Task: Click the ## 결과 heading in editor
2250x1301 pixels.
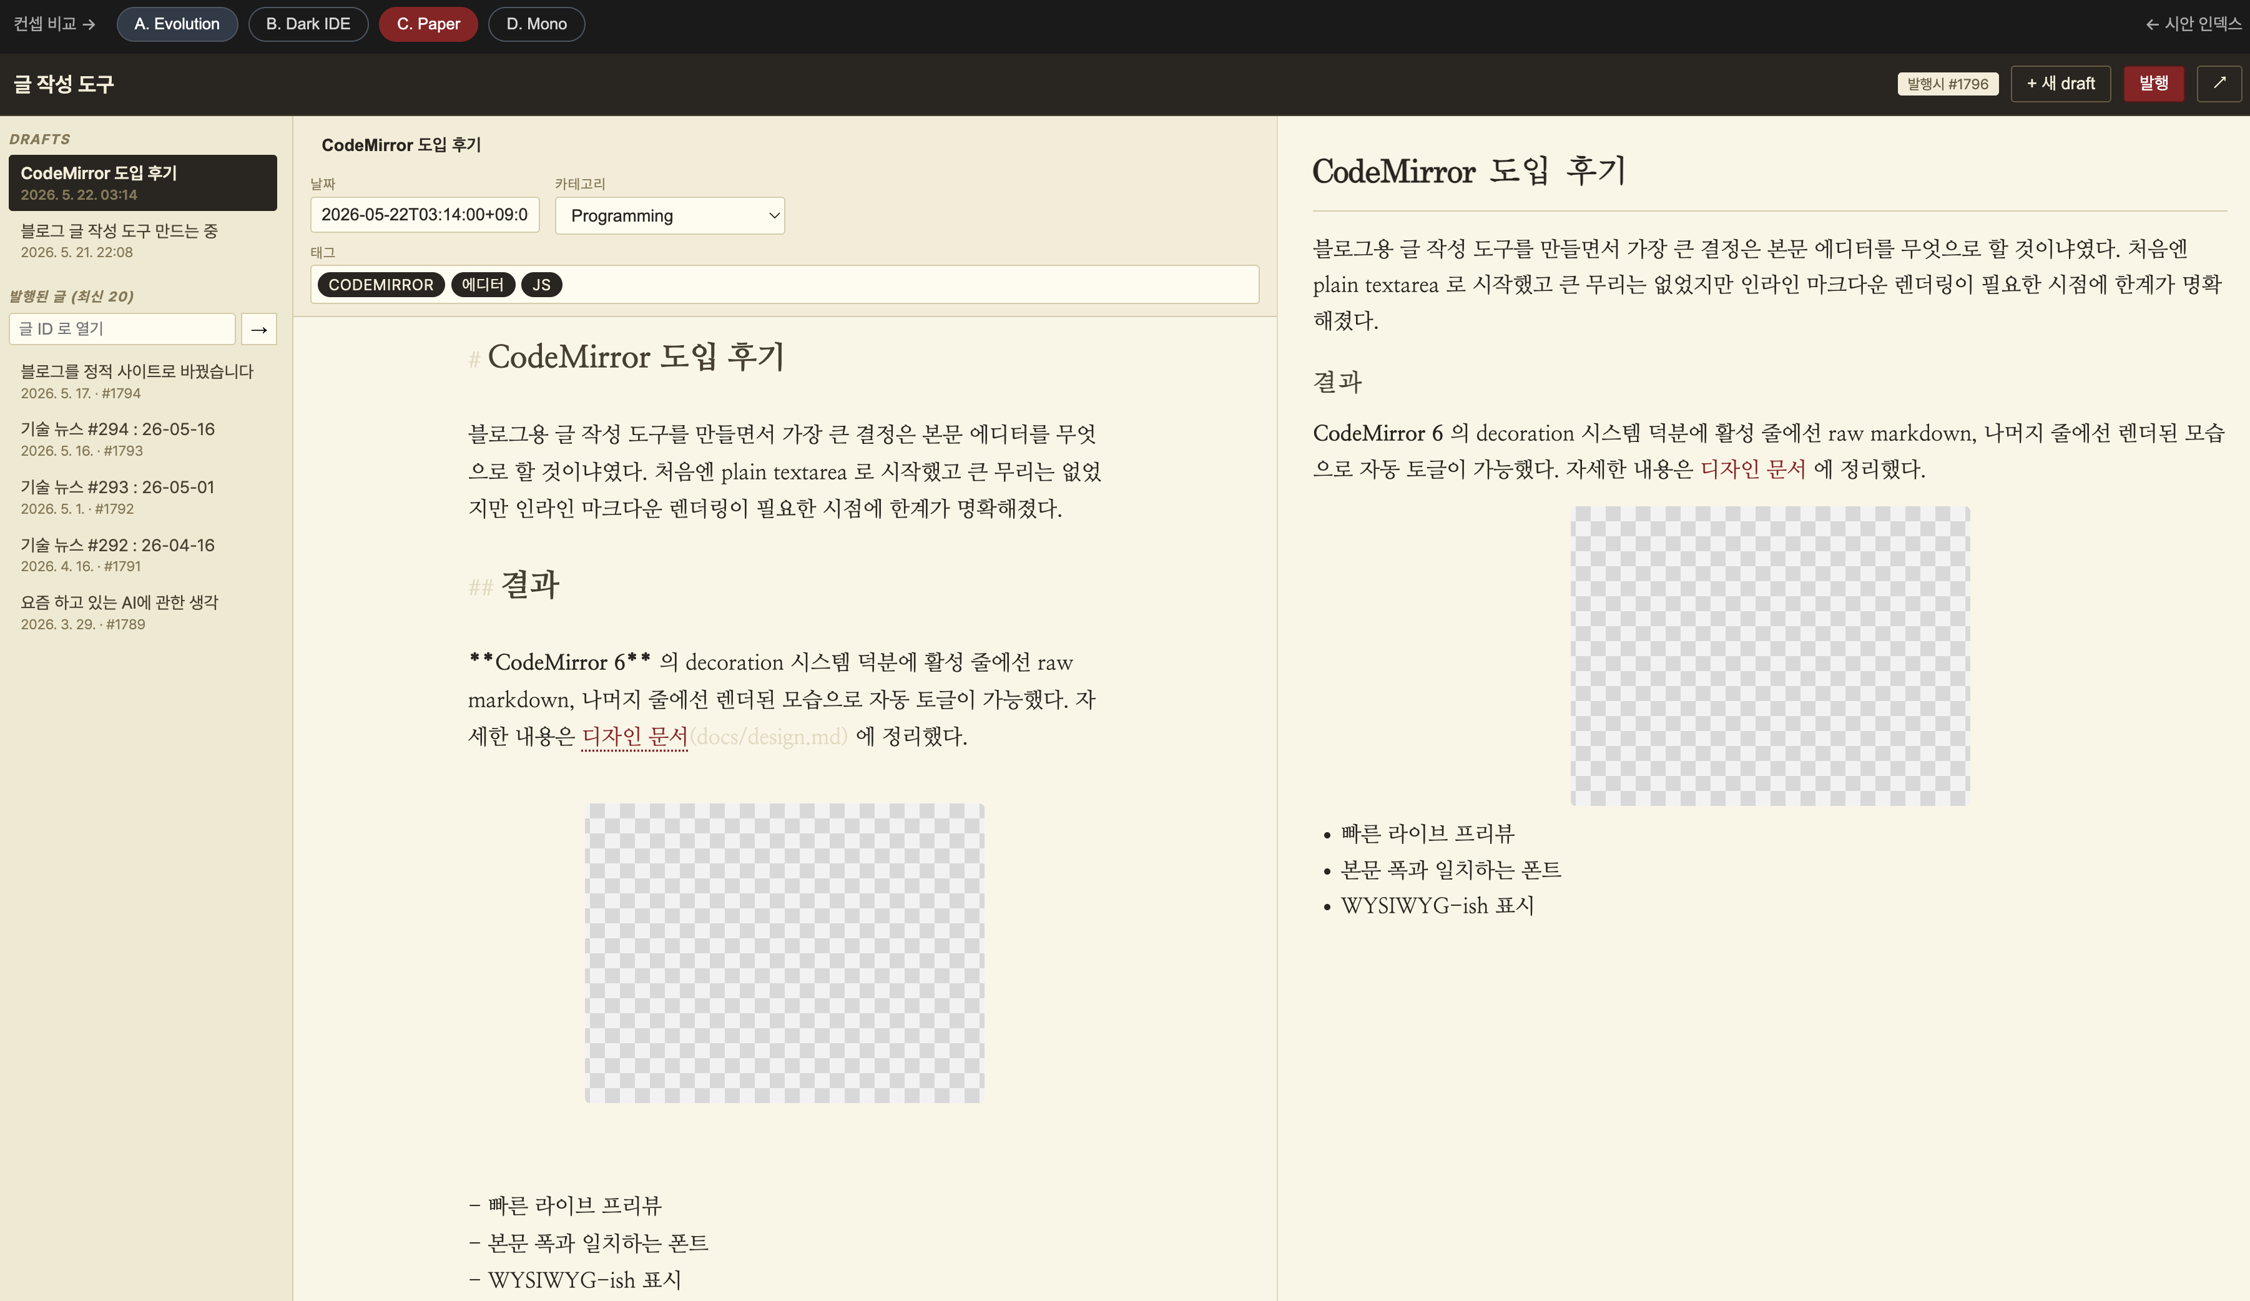Action: point(514,585)
